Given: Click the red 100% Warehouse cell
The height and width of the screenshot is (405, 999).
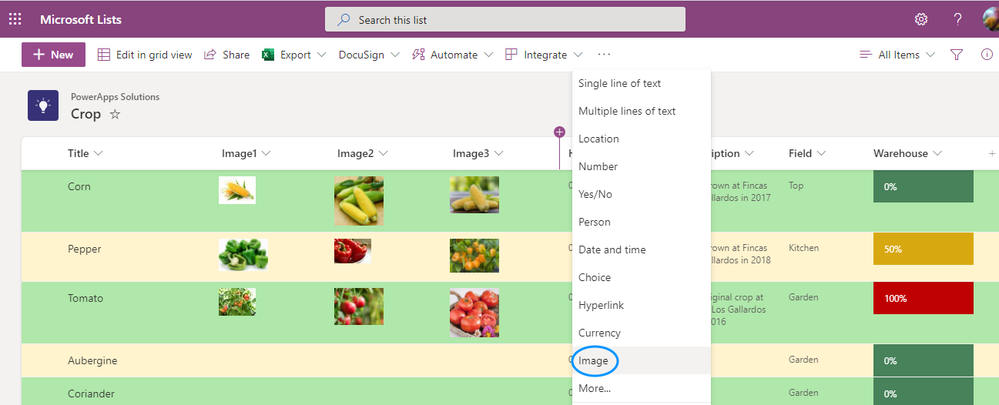Looking at the screenshot, I should pyautogui.click(x=922, y=298).
